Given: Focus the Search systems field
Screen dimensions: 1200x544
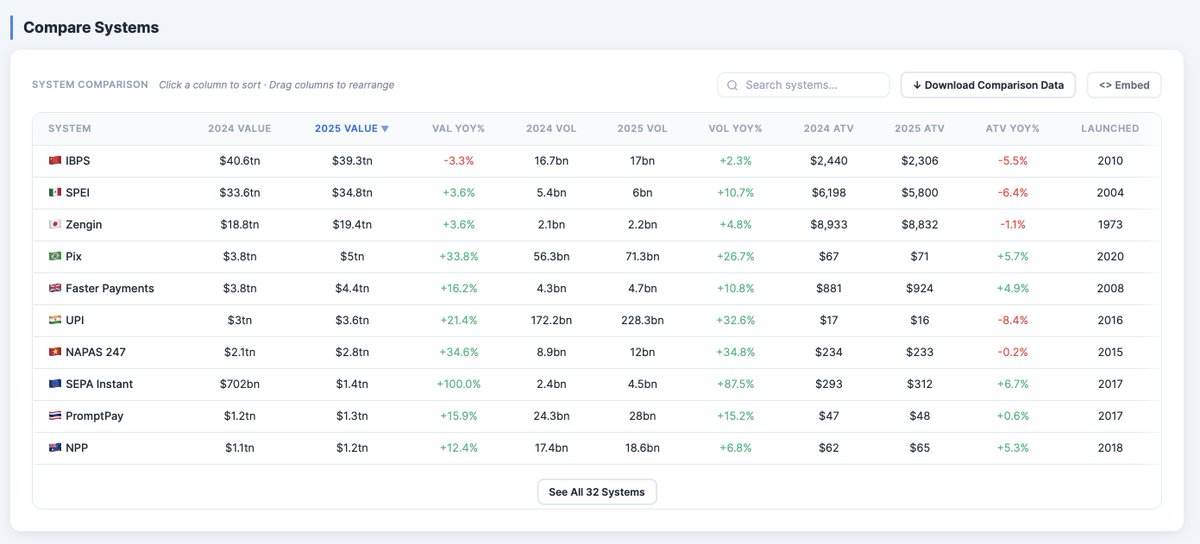Looking at the screenshot, I should [803, 85].
